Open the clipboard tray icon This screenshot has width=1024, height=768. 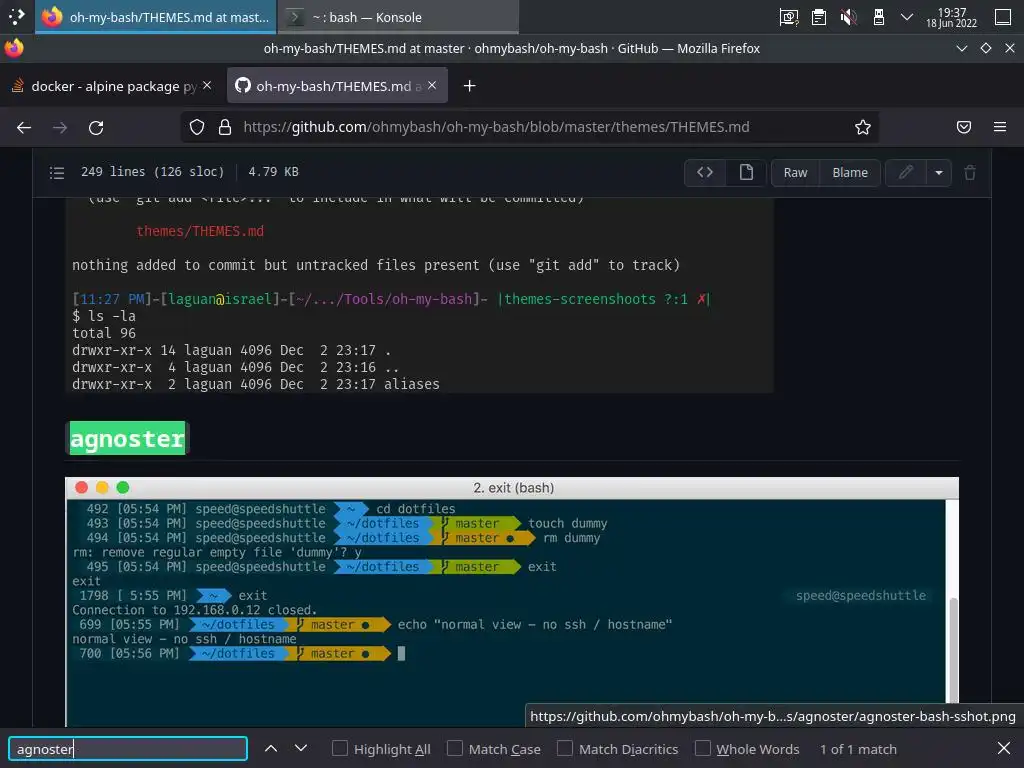click(819, 17)
